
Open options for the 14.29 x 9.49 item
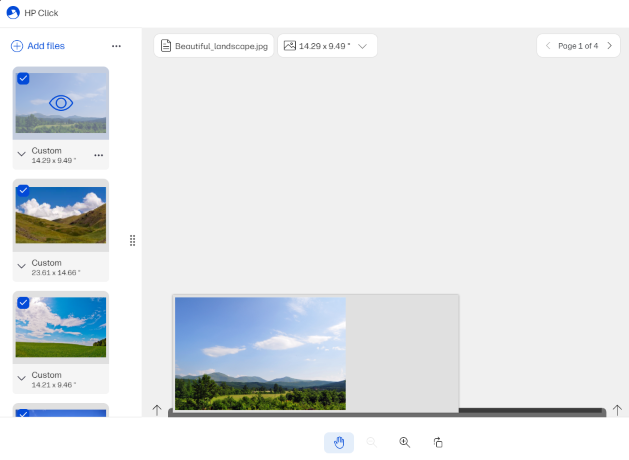(99, 155)
